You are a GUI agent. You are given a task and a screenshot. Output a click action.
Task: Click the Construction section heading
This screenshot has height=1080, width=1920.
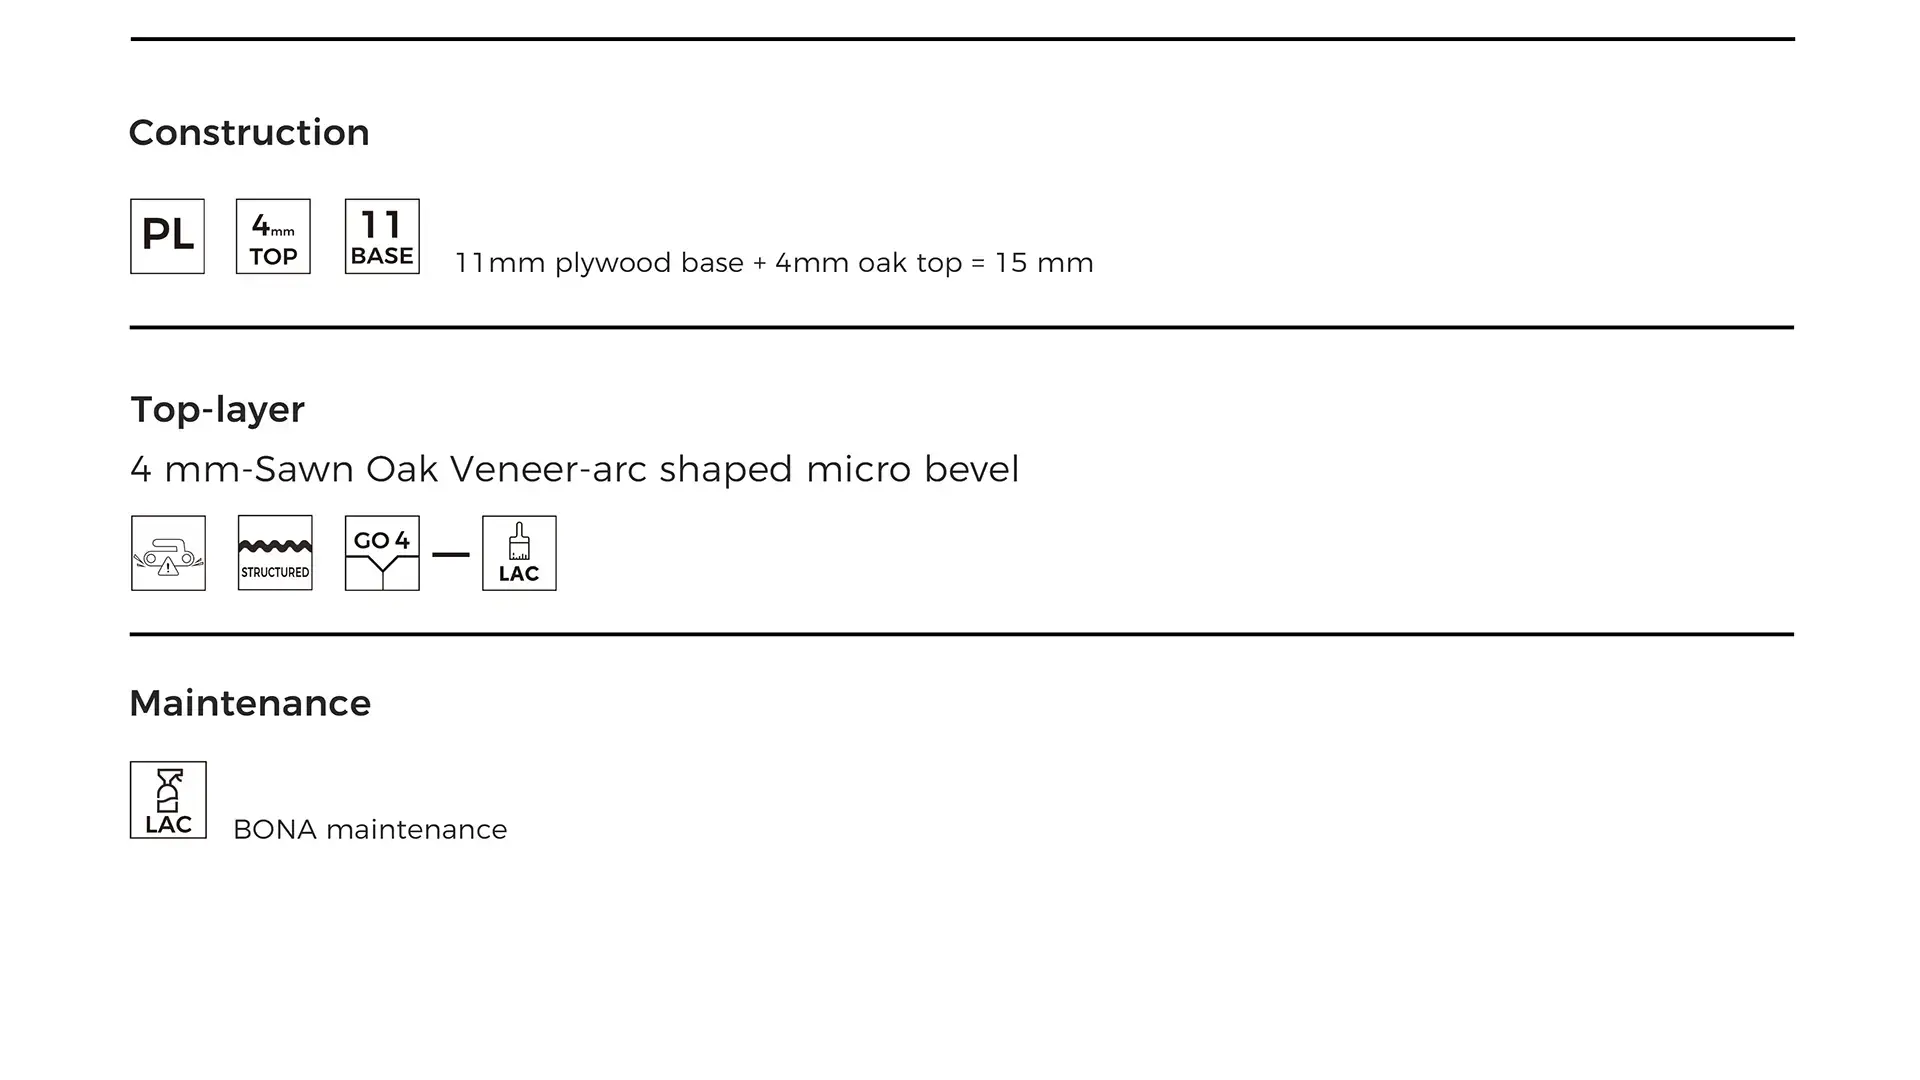tap(249, 133)
